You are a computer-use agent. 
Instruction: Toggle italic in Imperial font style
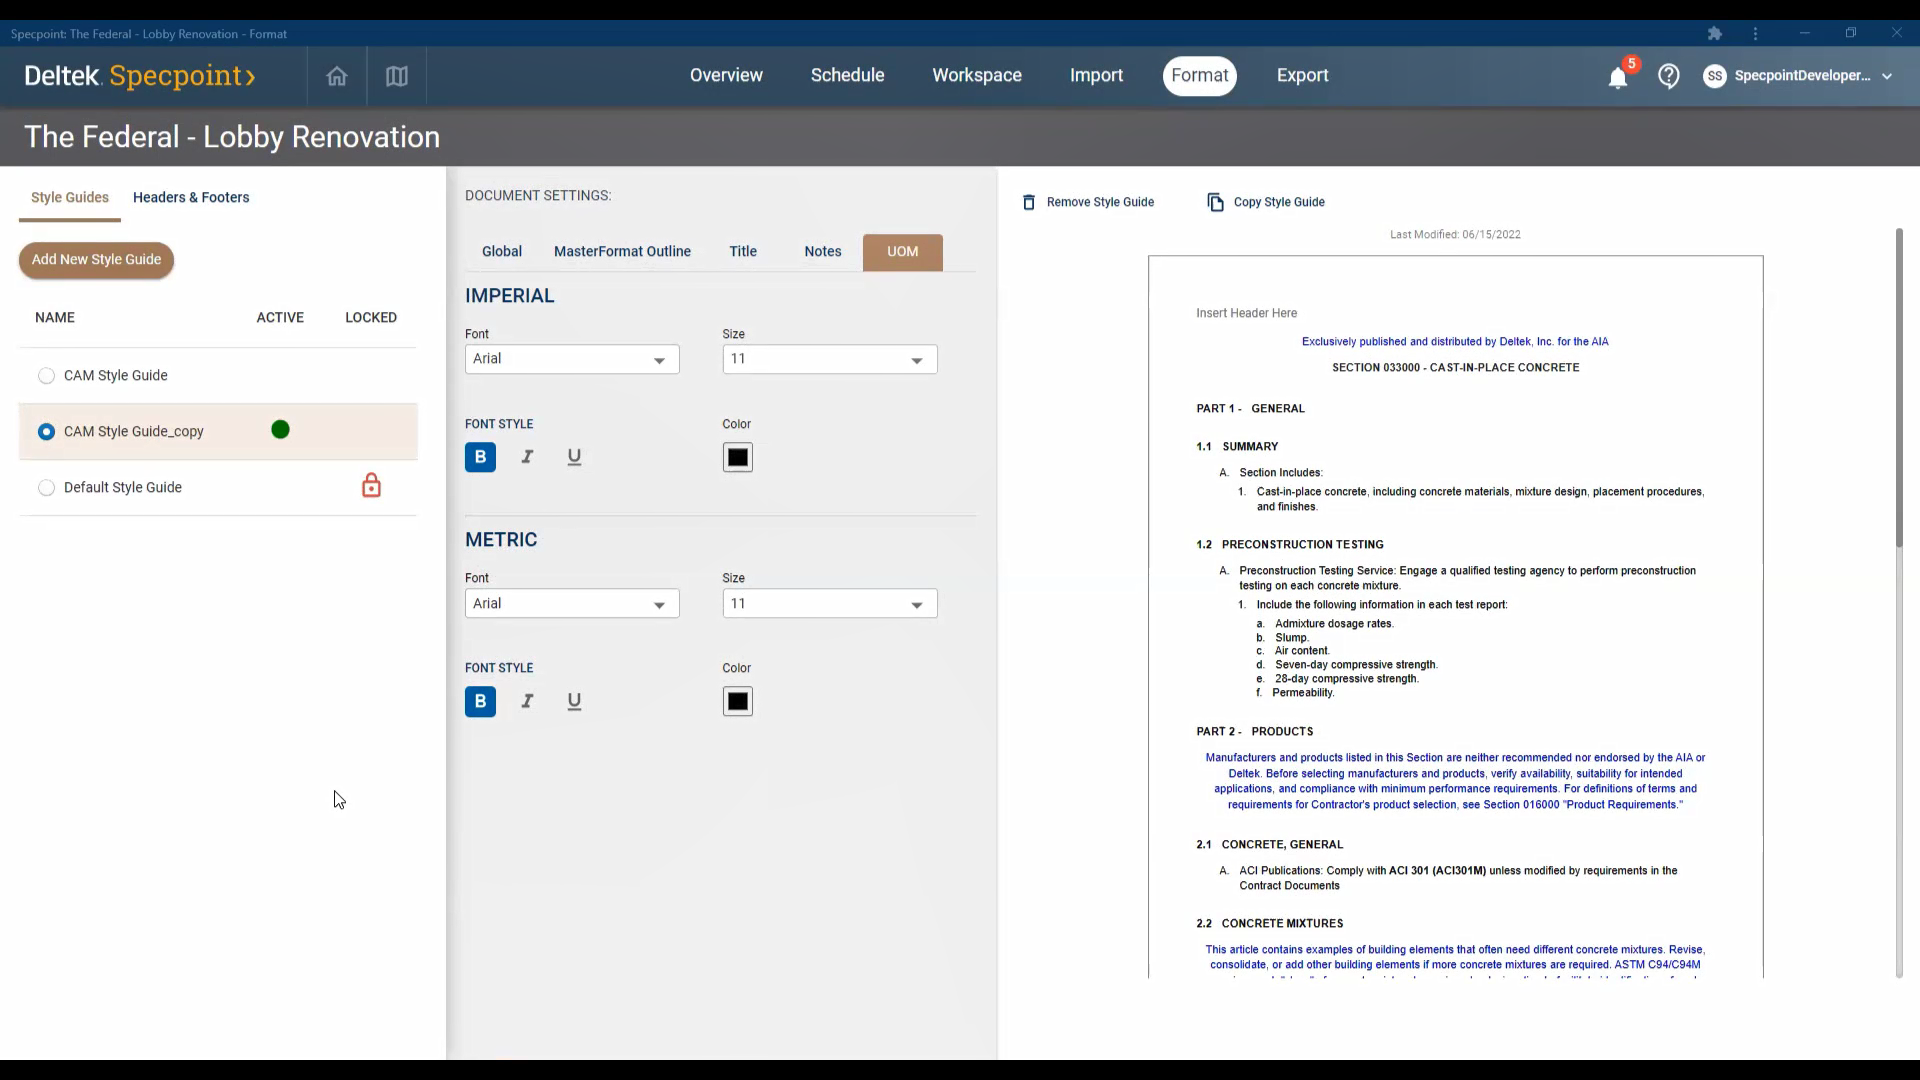click(x=527, y=457)
